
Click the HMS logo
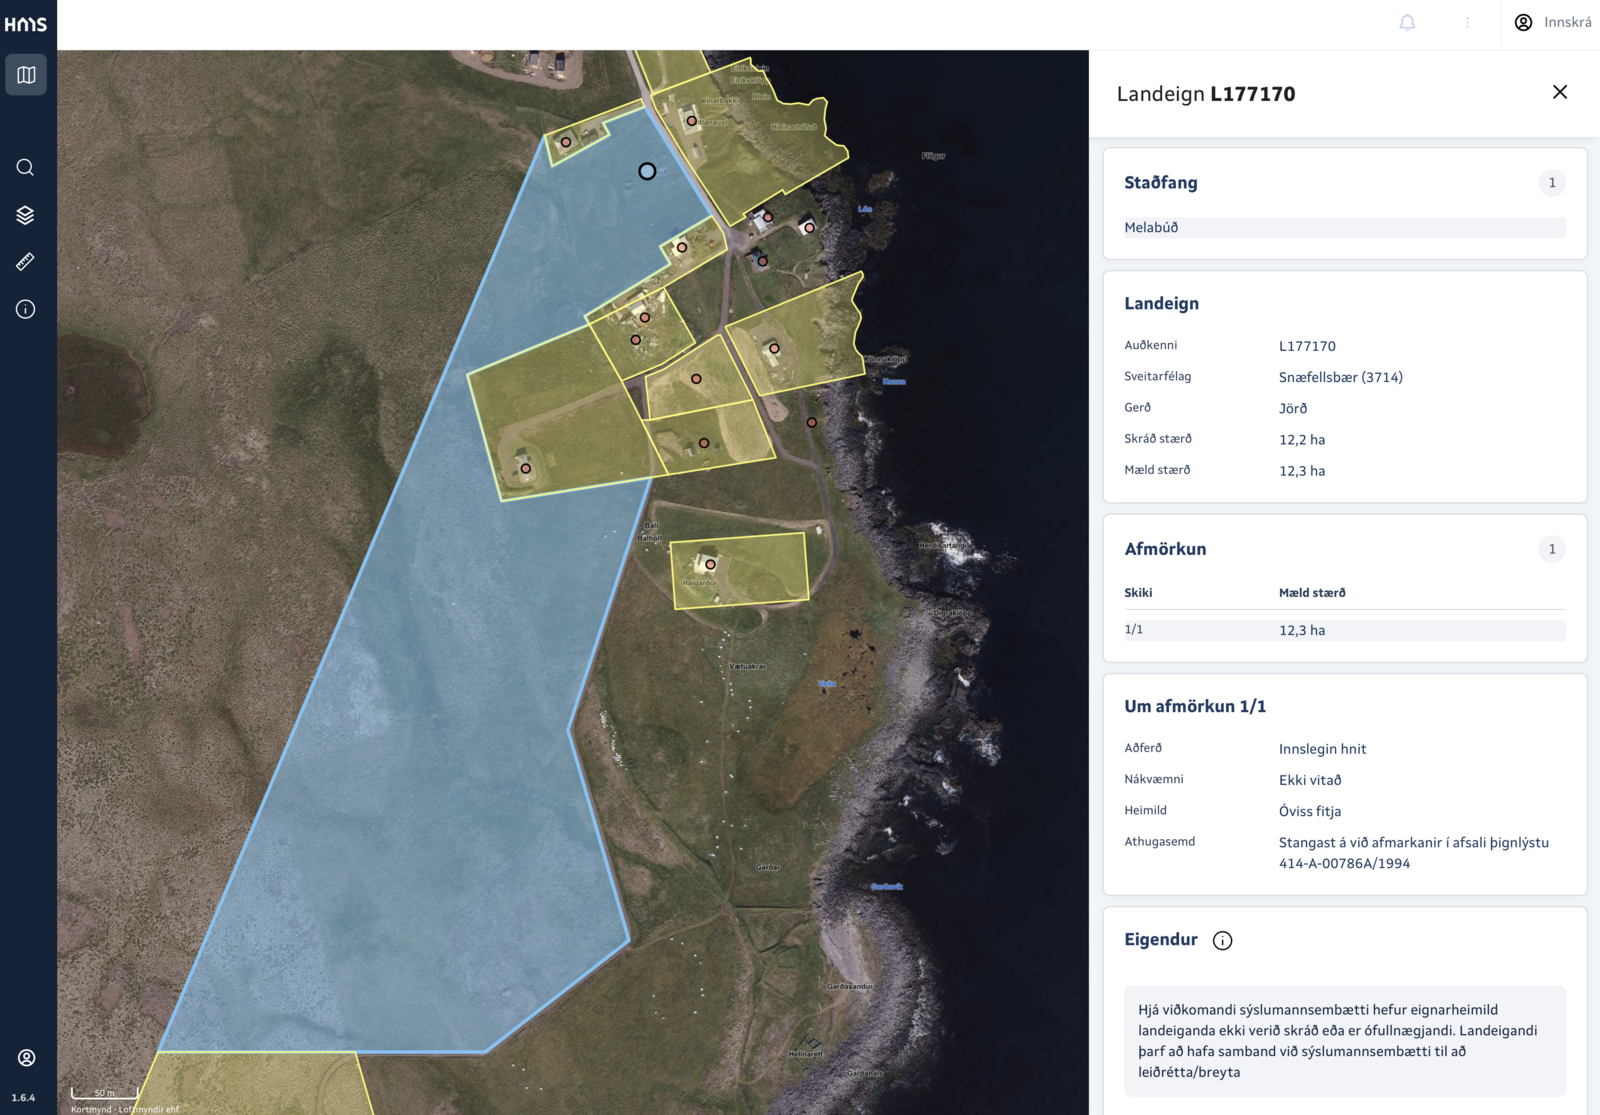tap(26, 24)
